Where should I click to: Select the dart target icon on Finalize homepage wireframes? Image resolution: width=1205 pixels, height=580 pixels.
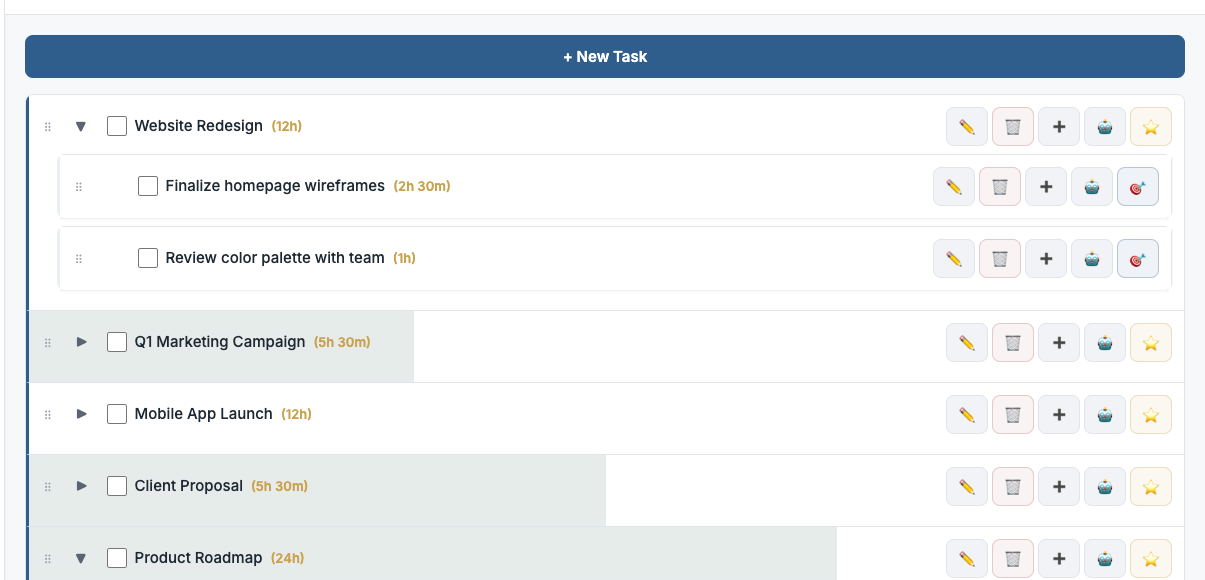coord(1138,186)
